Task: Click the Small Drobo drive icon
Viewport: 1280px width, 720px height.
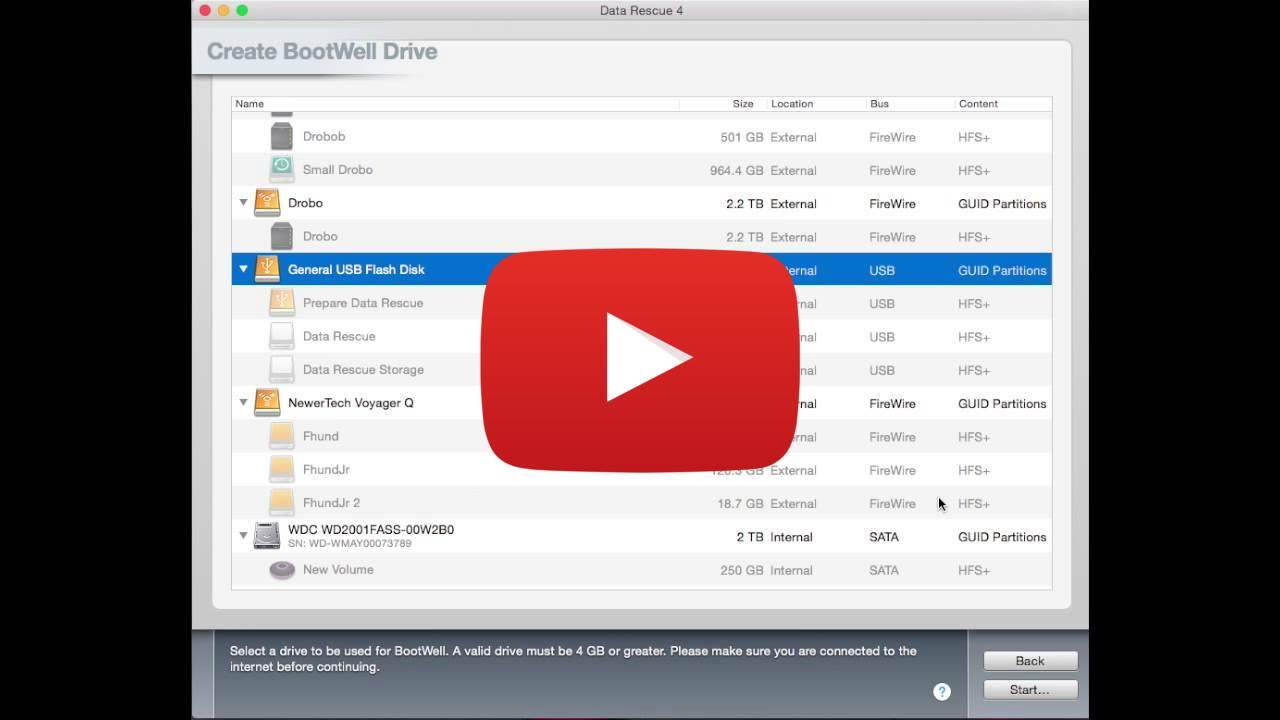Action: point(281,169)
